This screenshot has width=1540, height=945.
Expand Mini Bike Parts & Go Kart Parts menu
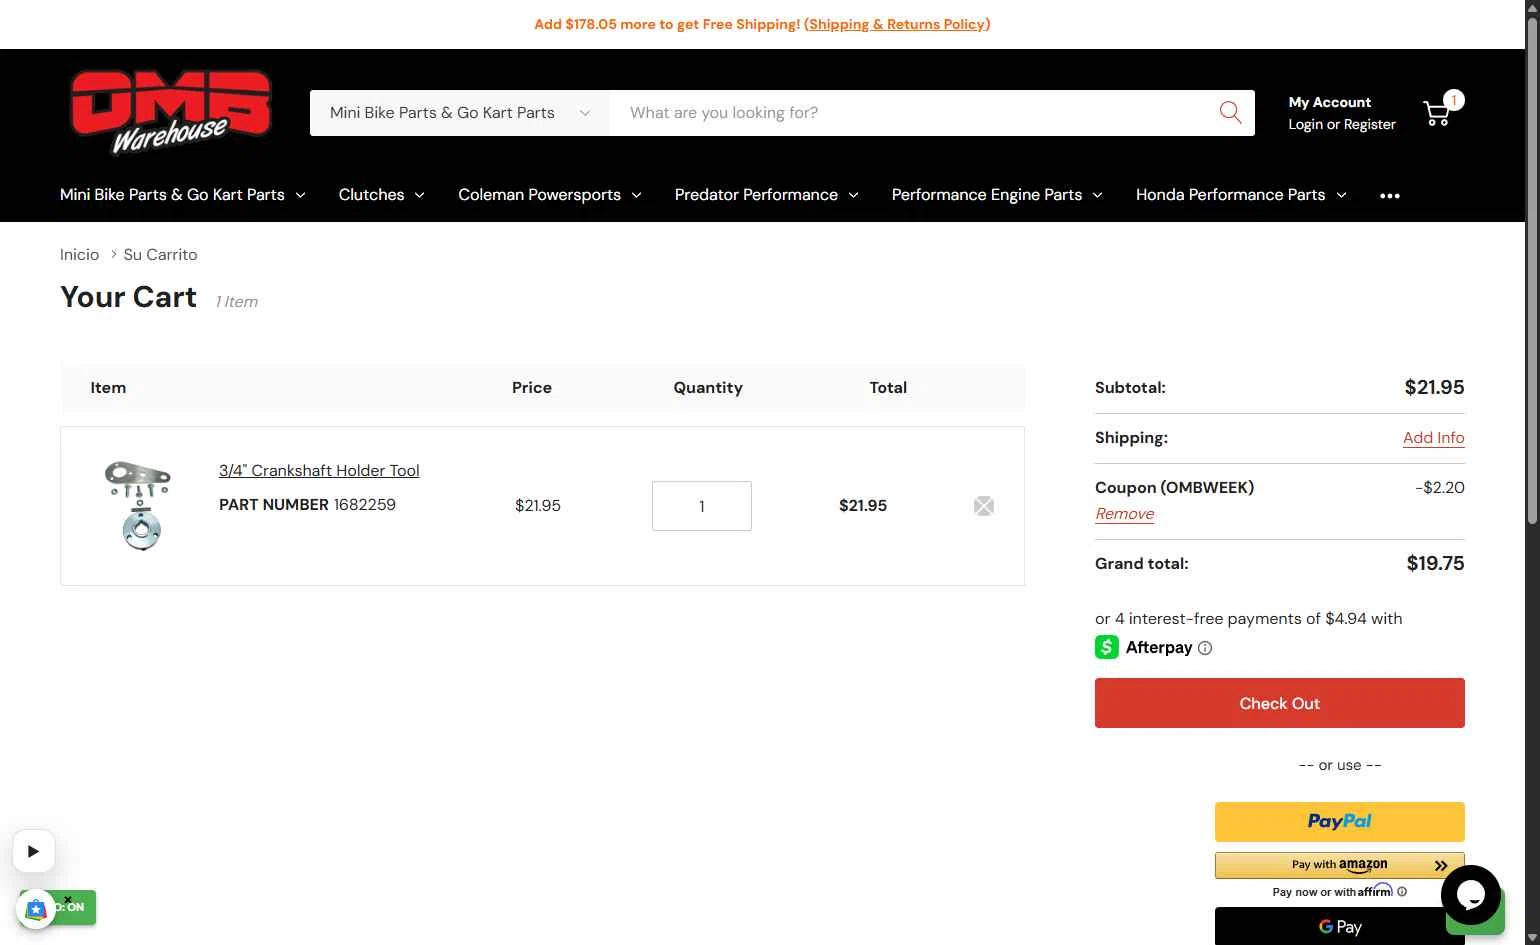(183, 195)
